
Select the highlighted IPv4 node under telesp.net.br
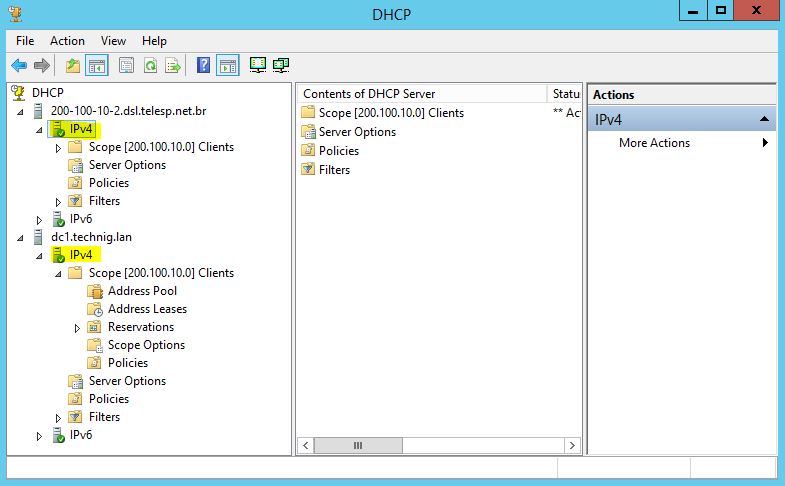81,129
